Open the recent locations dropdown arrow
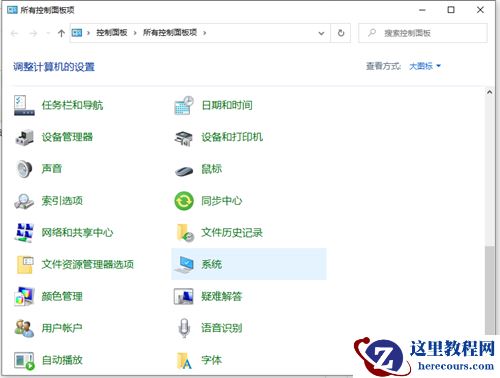 pos(48,33)
